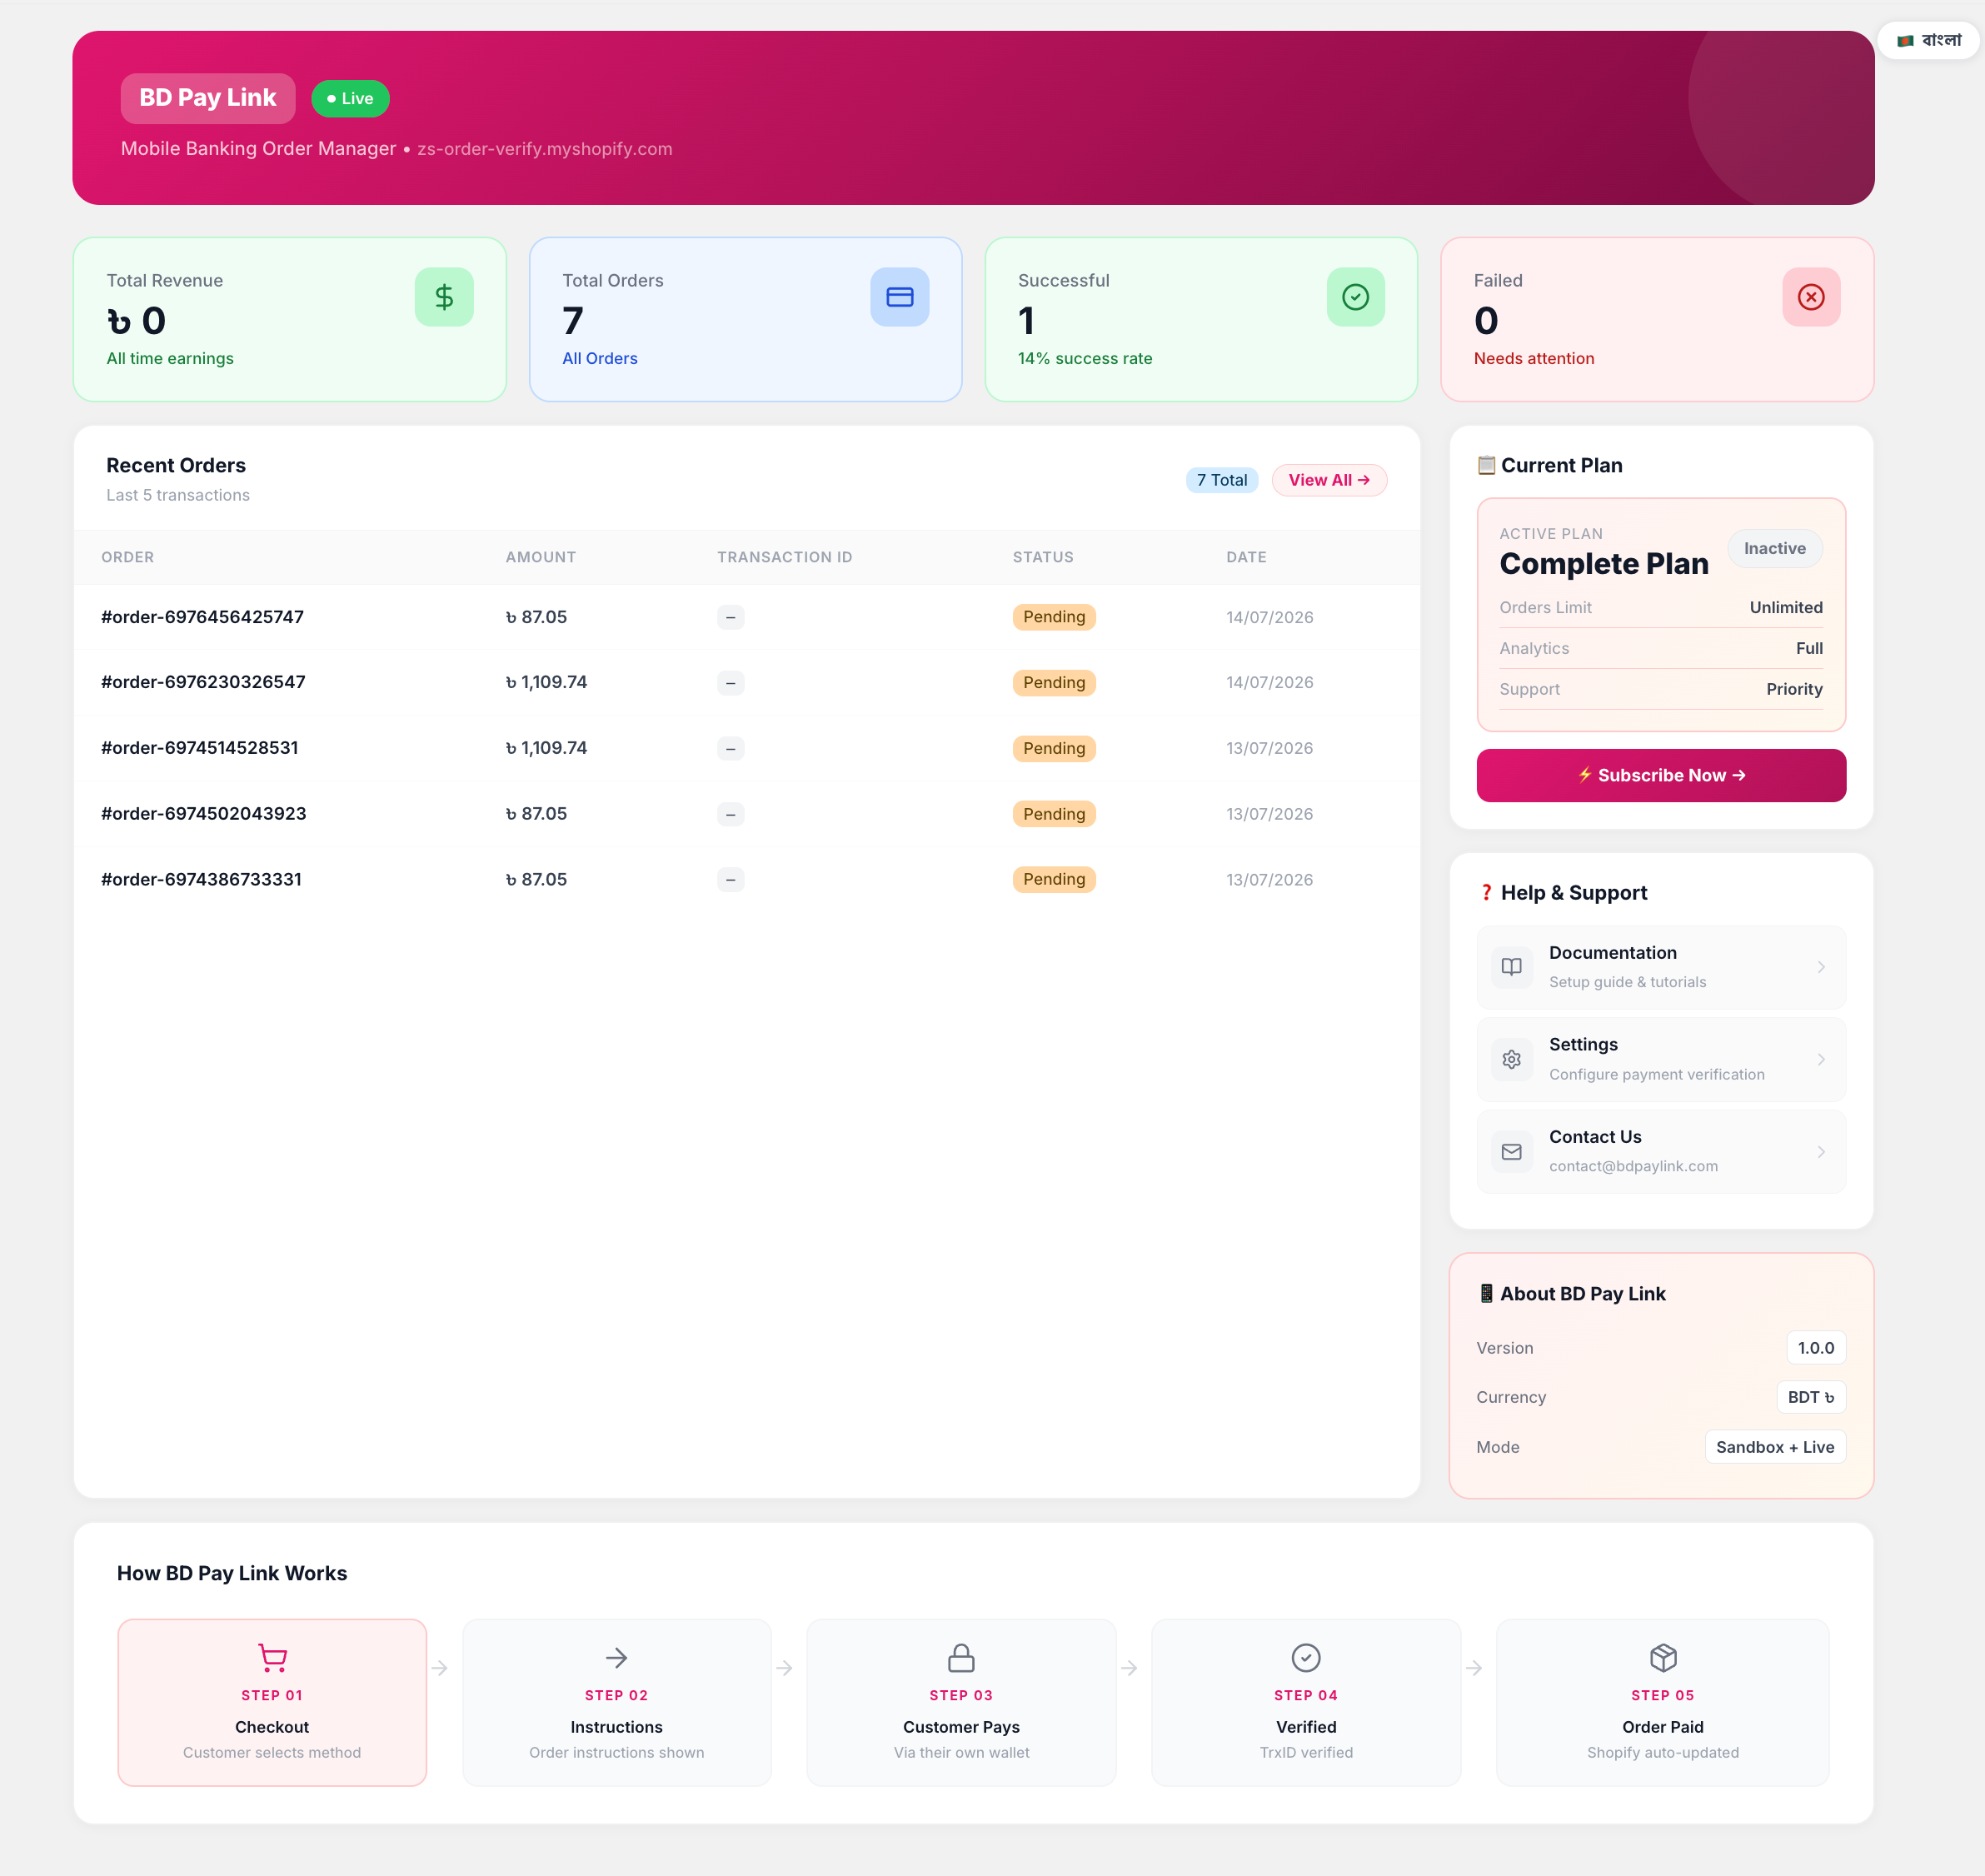Image resolution: width=1985 pixels, height=1876 pixels.
Task: Click the question mark icon beside Help & Support
Action: tap(1487, 892)
